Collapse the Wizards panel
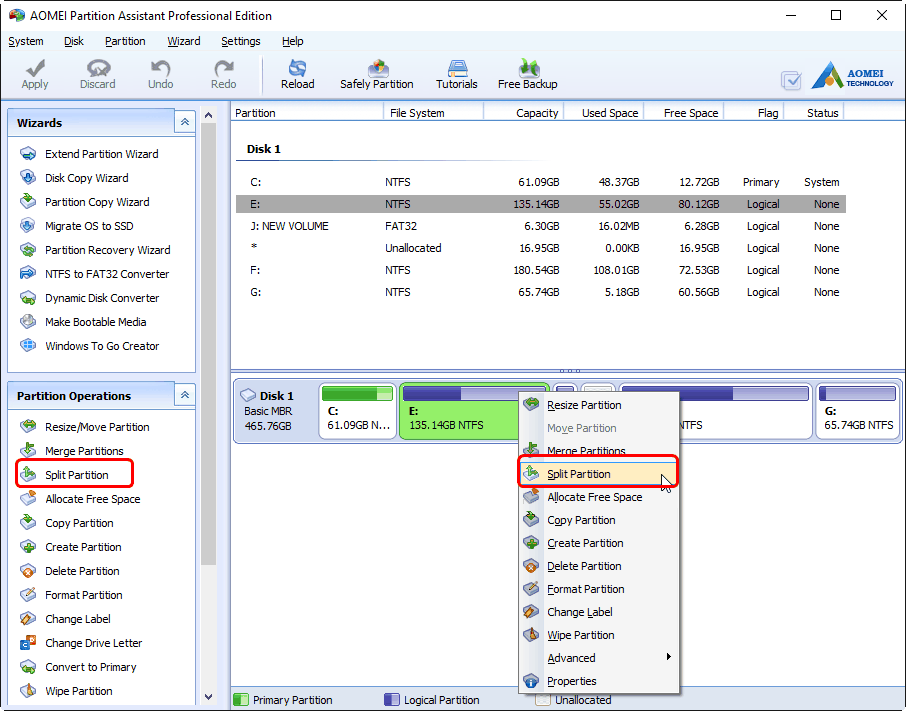Viewport: 906px width, 711px height. pos(185,122)
